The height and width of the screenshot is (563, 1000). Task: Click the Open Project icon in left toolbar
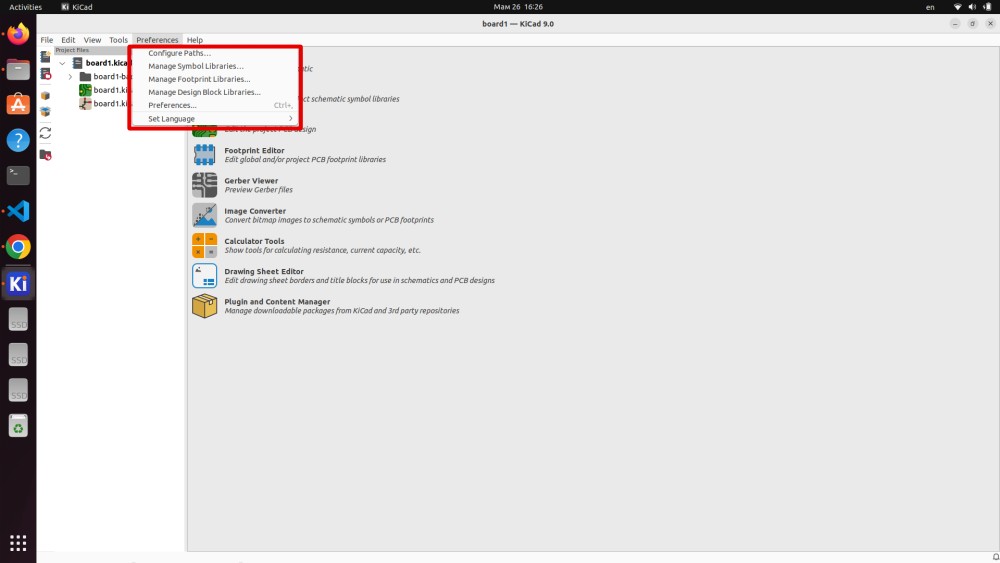[45, 74]
